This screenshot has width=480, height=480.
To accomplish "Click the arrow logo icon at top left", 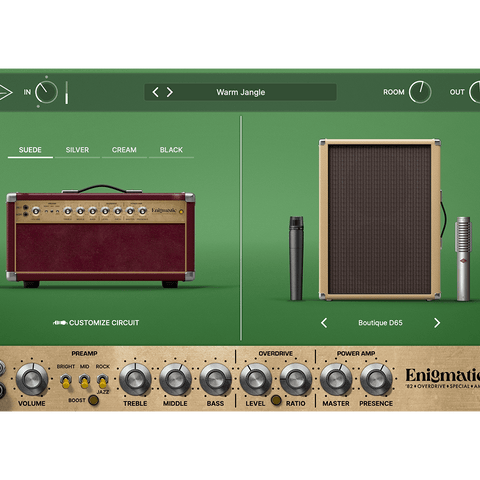I will tap(5, 92).
